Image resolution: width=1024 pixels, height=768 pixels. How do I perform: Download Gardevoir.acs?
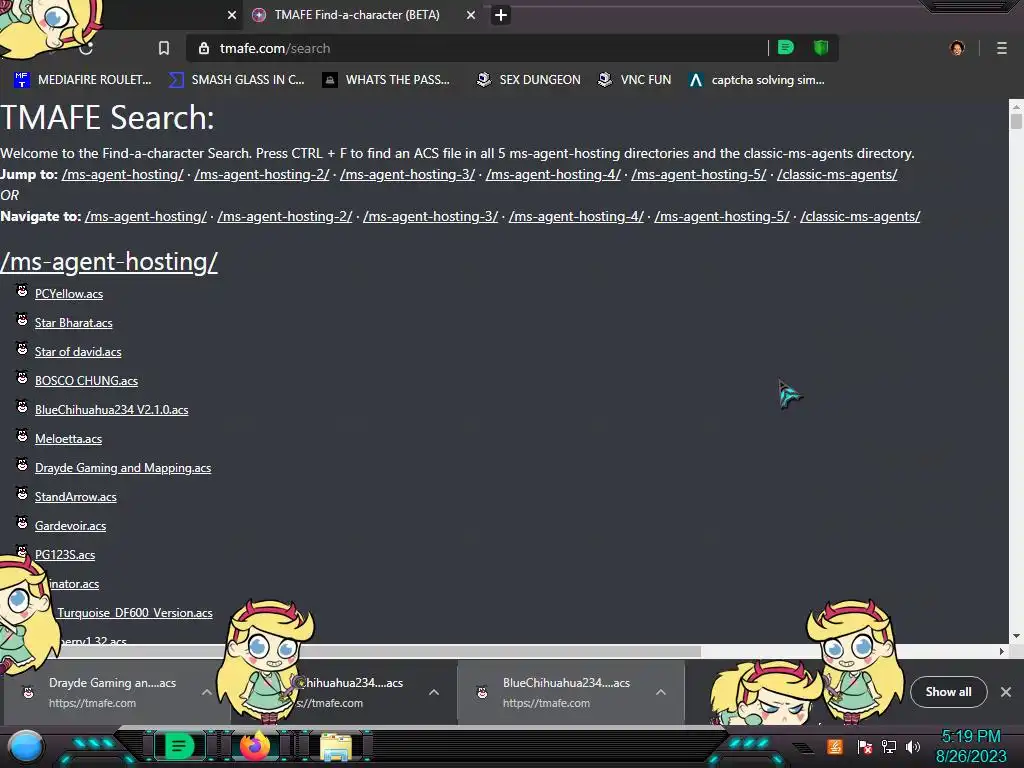(70, 526)
